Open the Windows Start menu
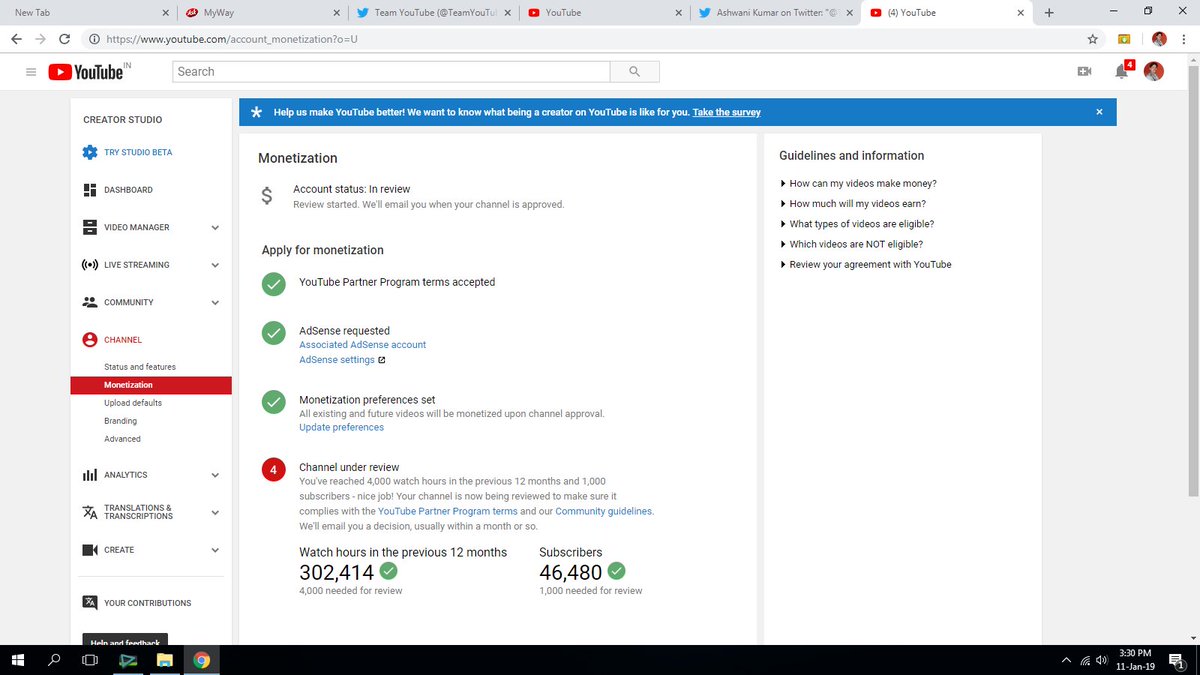 click(19, 660)
